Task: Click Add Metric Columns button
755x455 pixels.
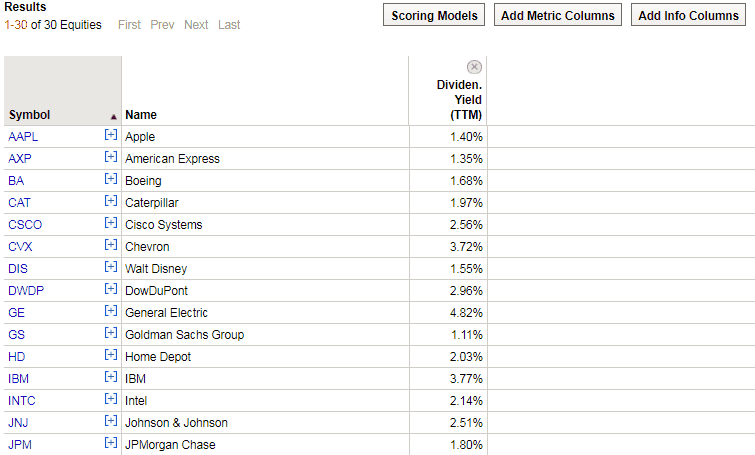Action: click(558, 15)
